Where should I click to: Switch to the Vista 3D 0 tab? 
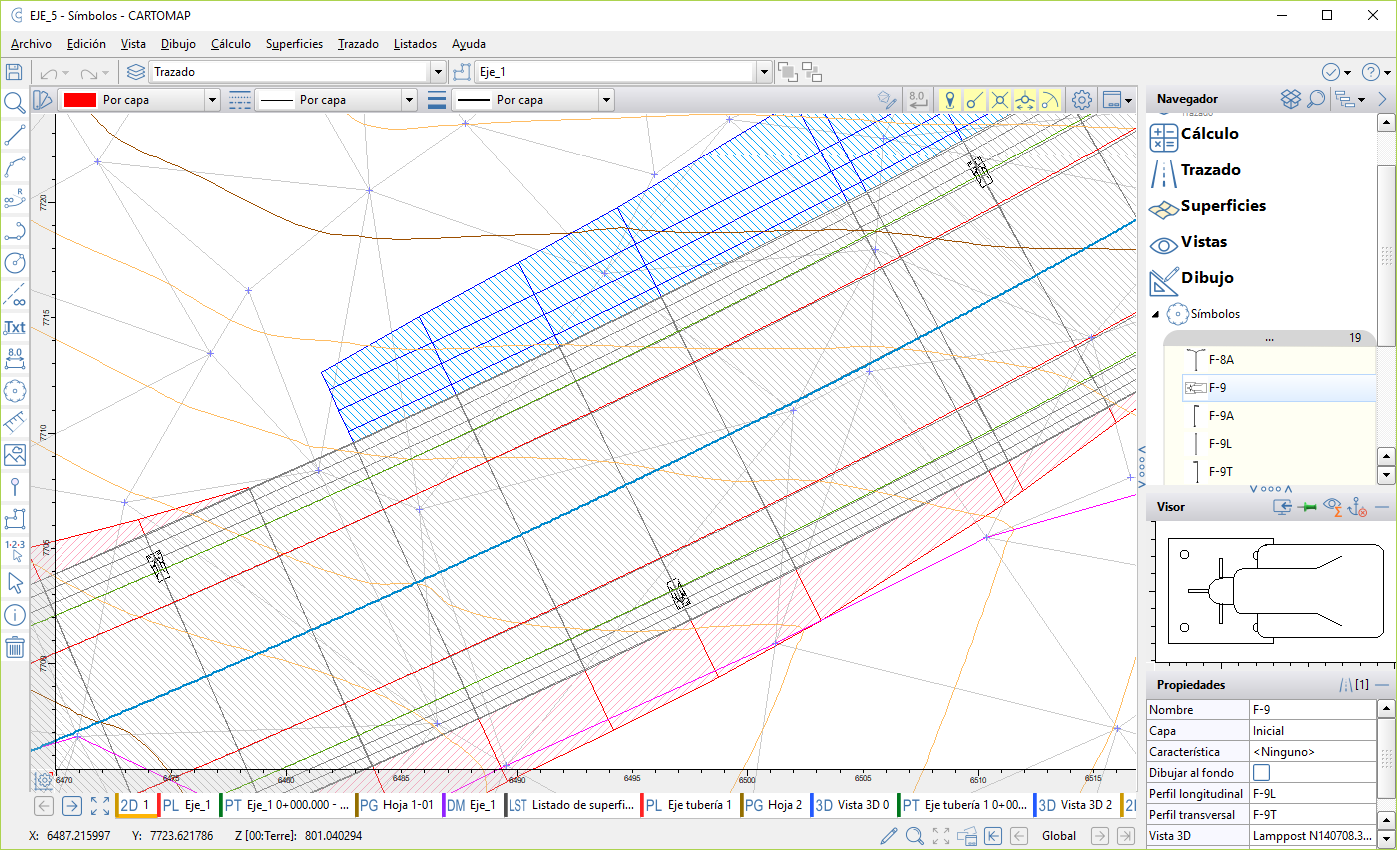[x=852, y=805]
